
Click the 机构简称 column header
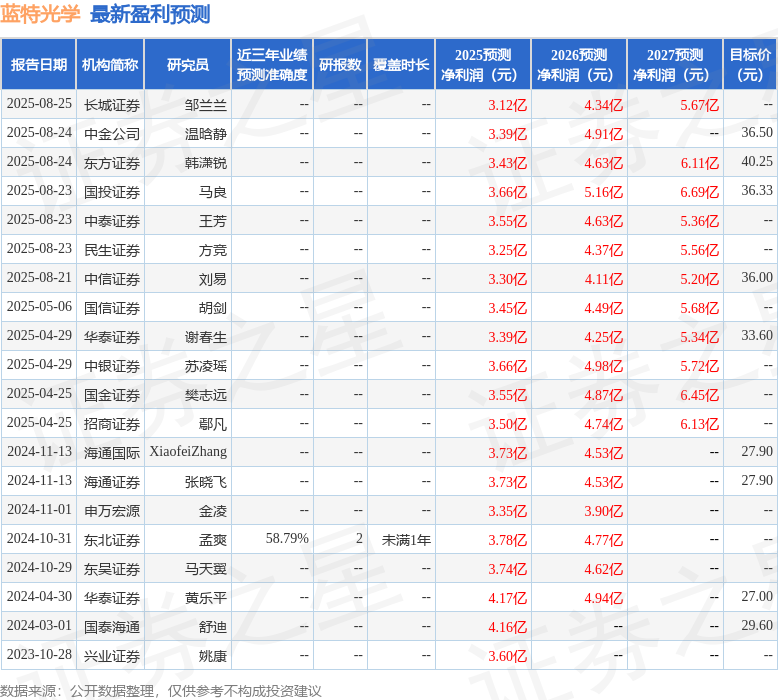pyautogui.click(x=110, y=64)
